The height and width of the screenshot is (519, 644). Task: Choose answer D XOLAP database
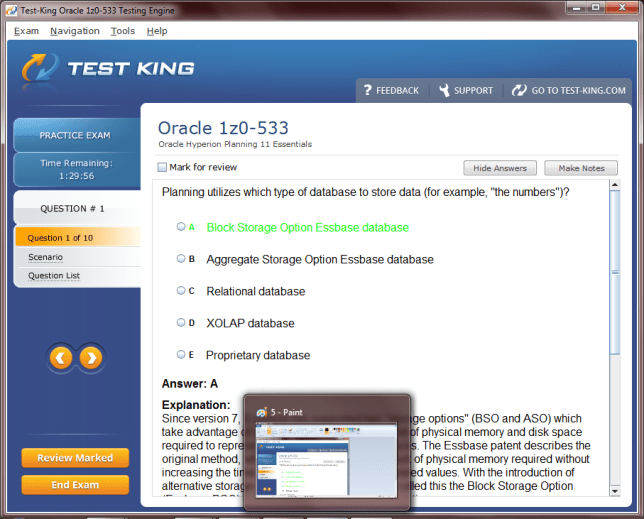(x=181, y=323)
